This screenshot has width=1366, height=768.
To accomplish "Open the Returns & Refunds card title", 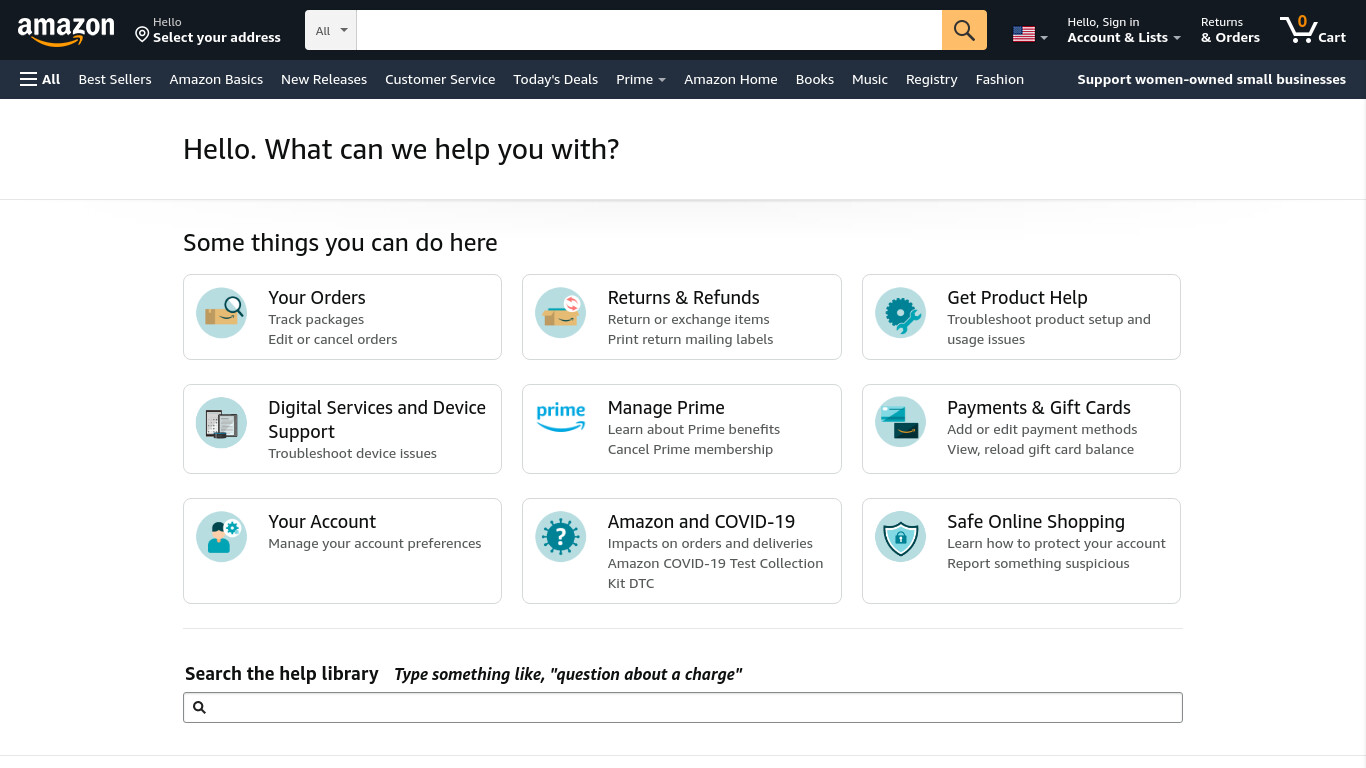I will click(x=684, y=297).
